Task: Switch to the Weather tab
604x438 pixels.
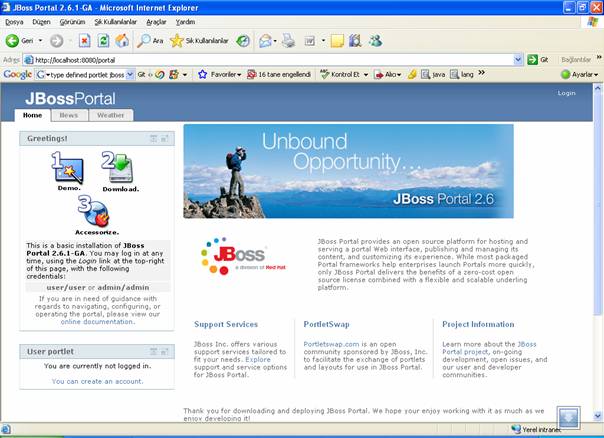Action: pyautogui.click(x=110, y=116)
